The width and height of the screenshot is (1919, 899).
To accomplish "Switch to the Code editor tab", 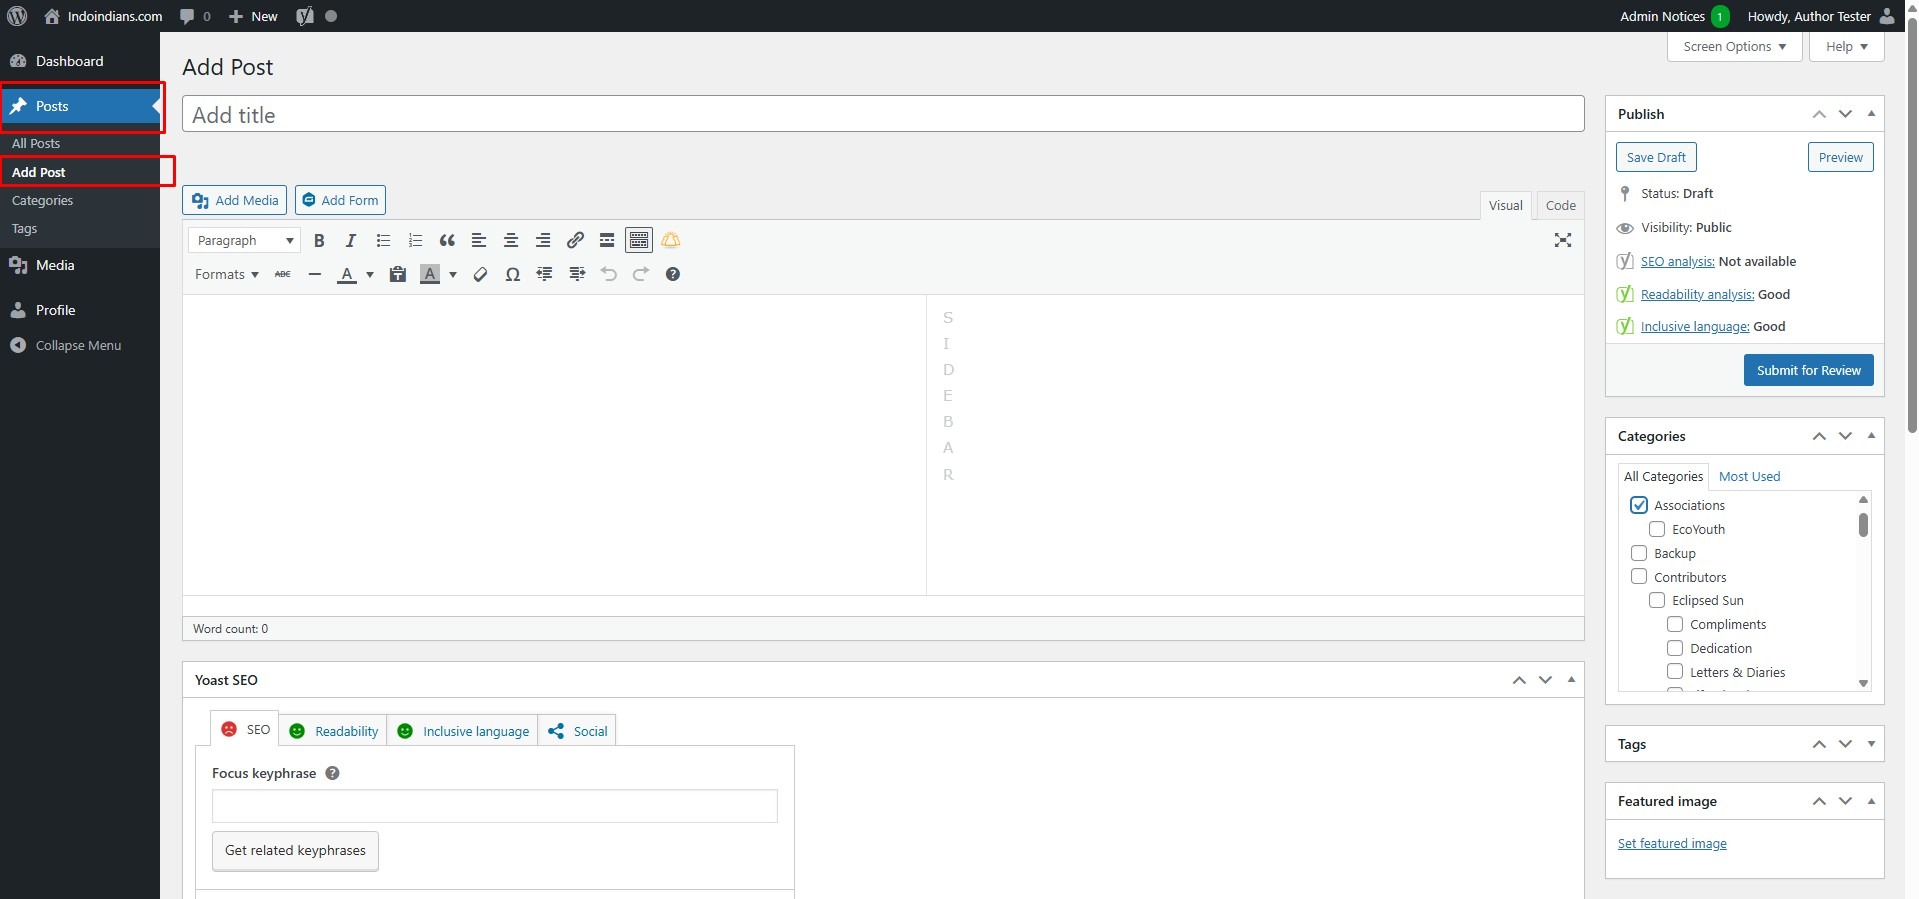I will tap(1560, 206).
